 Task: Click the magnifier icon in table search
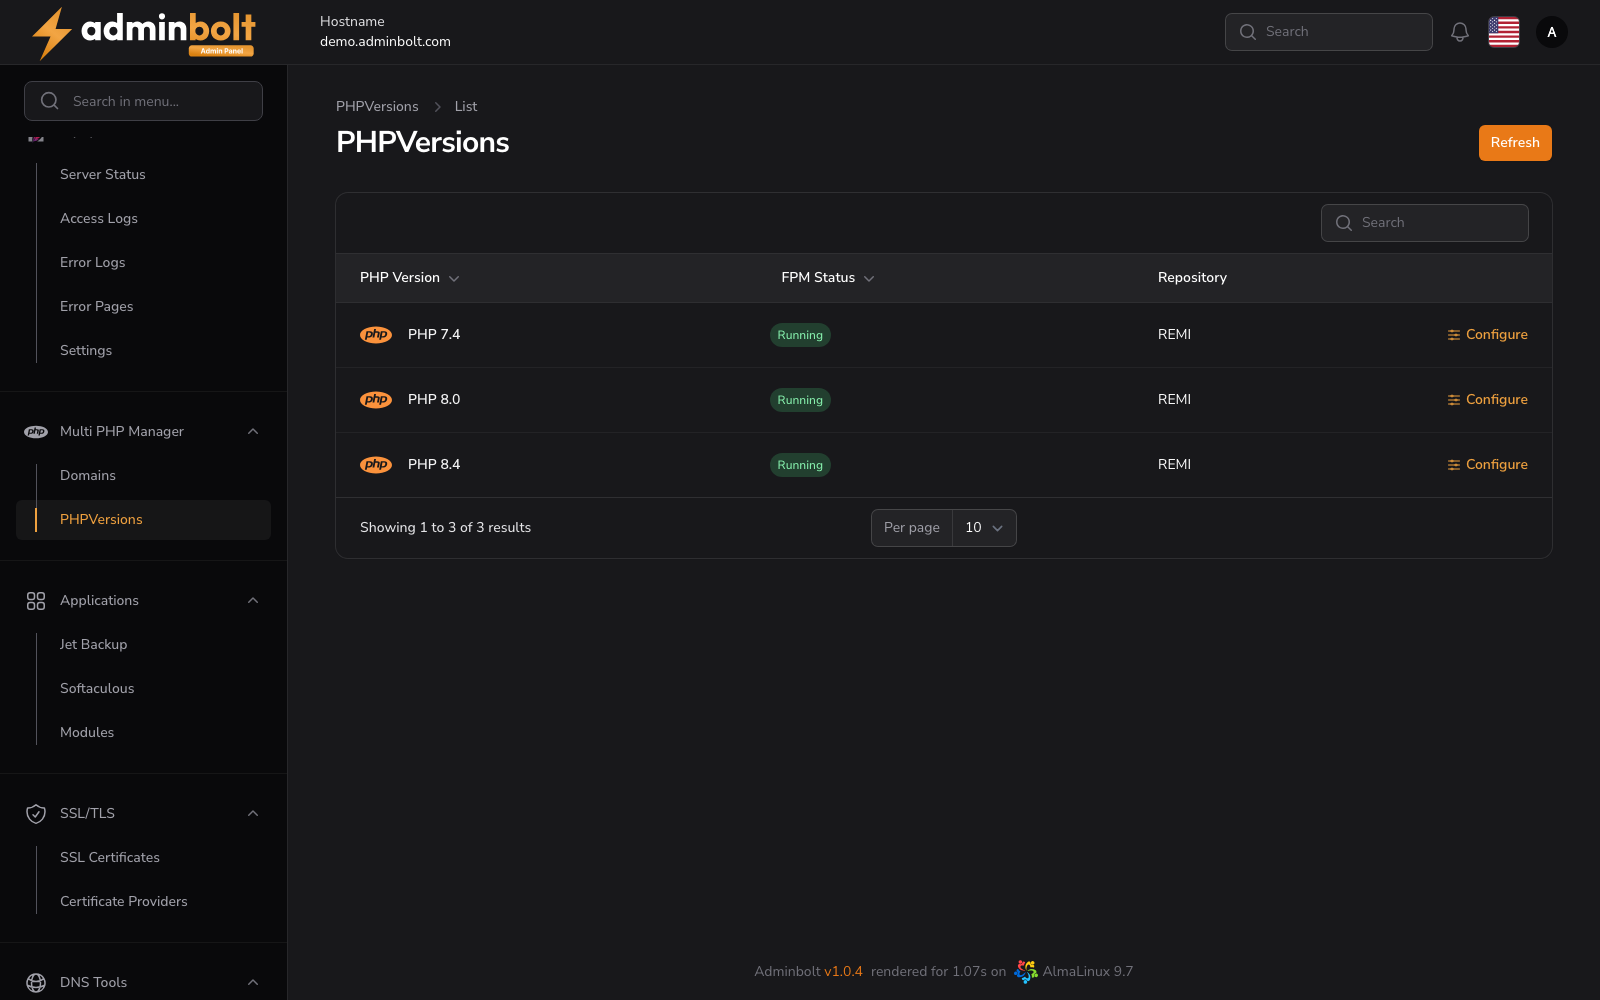coord(1344,223)
